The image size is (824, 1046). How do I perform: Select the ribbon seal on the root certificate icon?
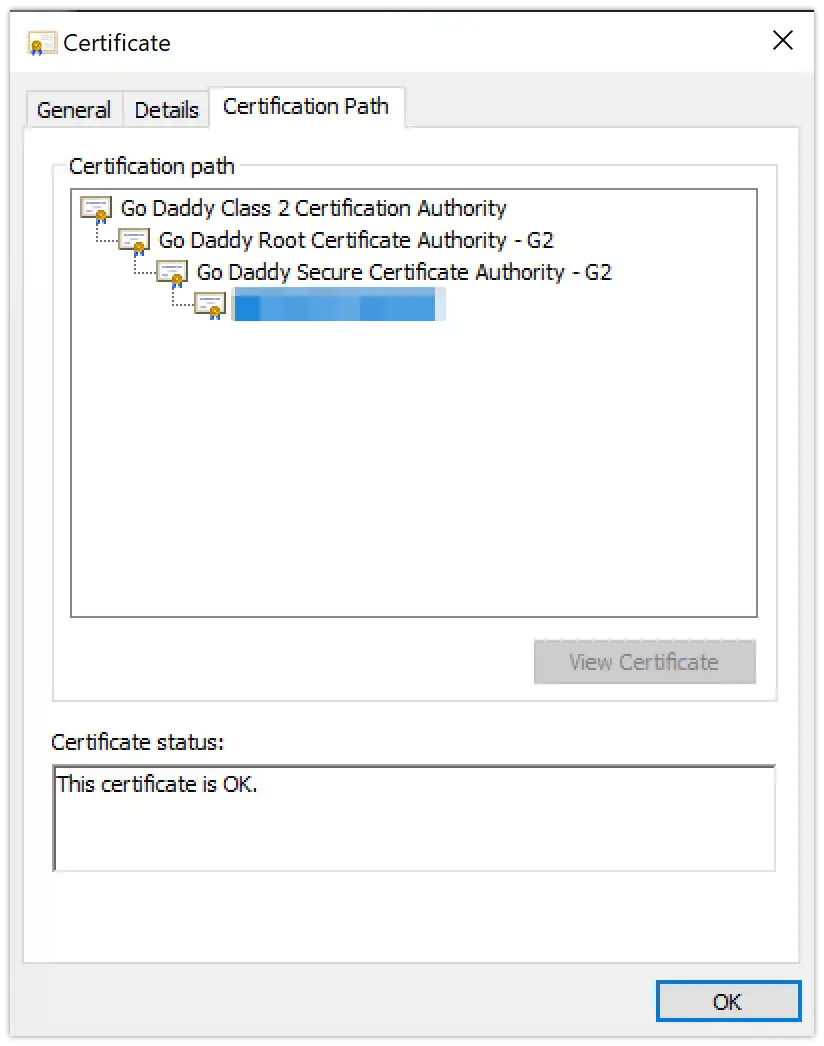[x=101, y=215]
